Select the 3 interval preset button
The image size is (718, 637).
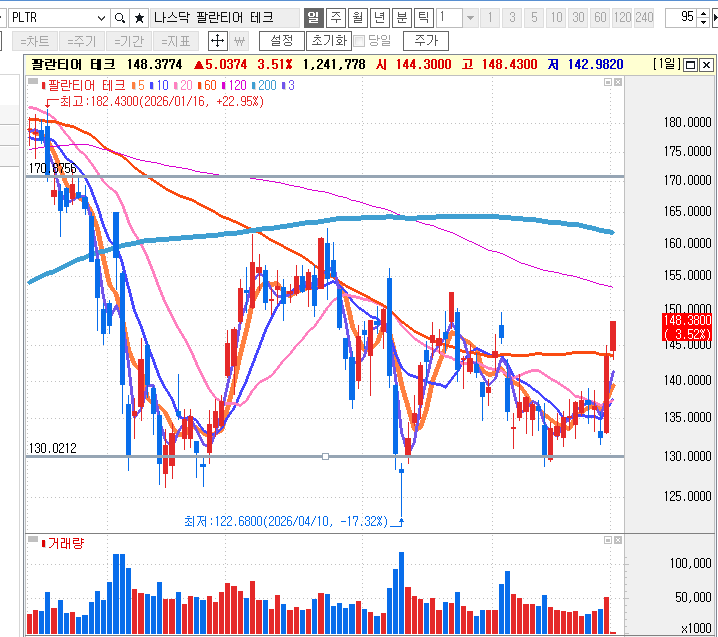point(512,18)
